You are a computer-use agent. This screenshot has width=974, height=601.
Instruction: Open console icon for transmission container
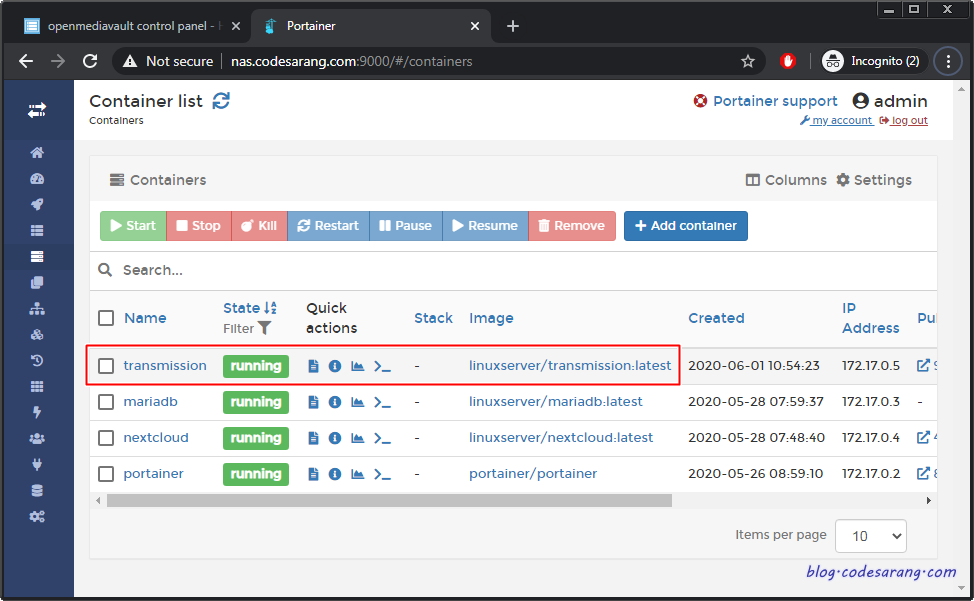[382, 366]
